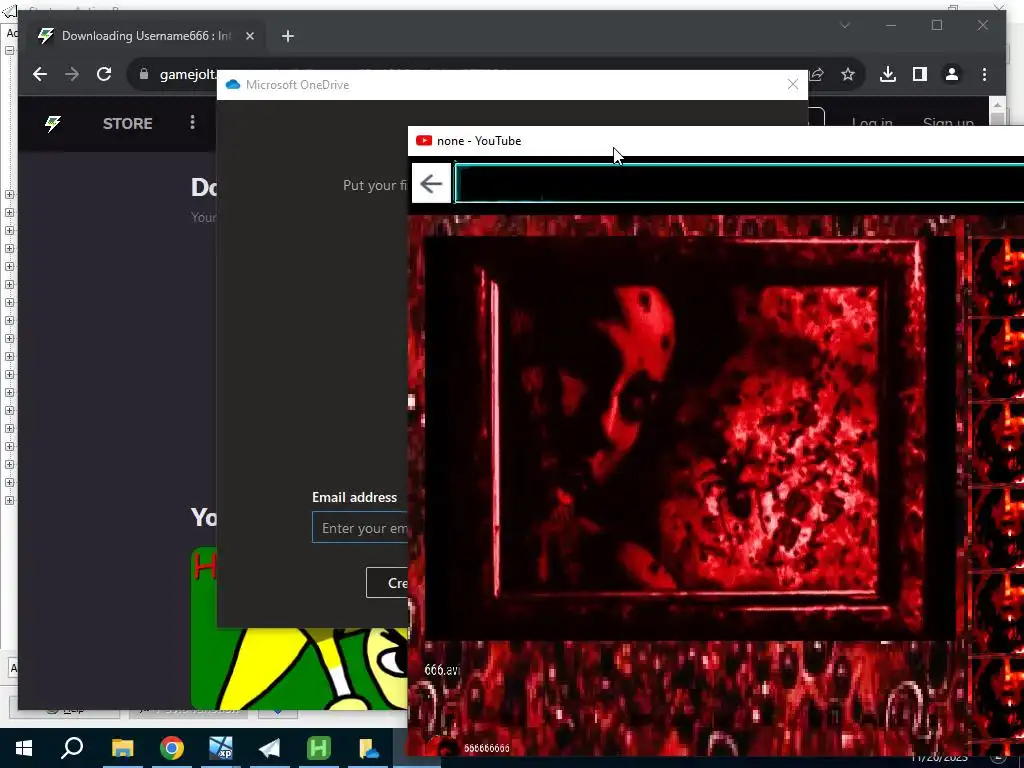
Task: Select the Downloading Username666 tab
Action: pos(144,36)
